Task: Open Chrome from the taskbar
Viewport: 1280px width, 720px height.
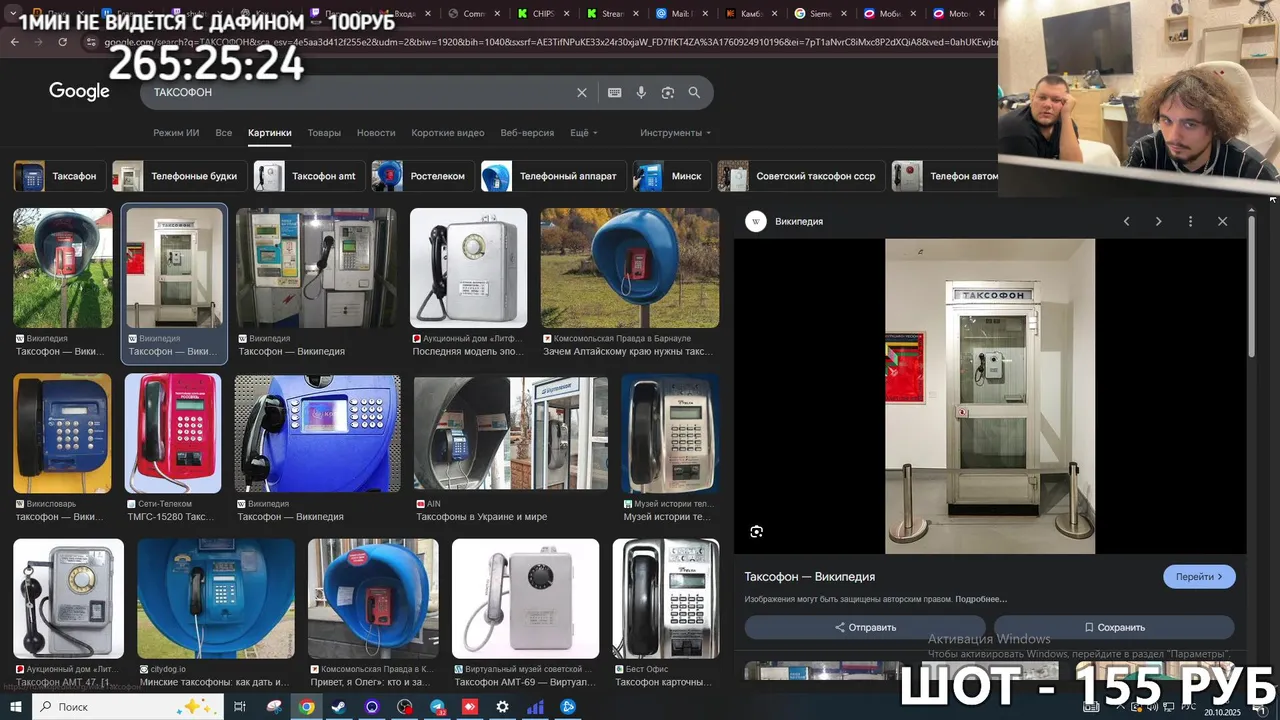Action: pyautogui.click(x=307, y=706)
